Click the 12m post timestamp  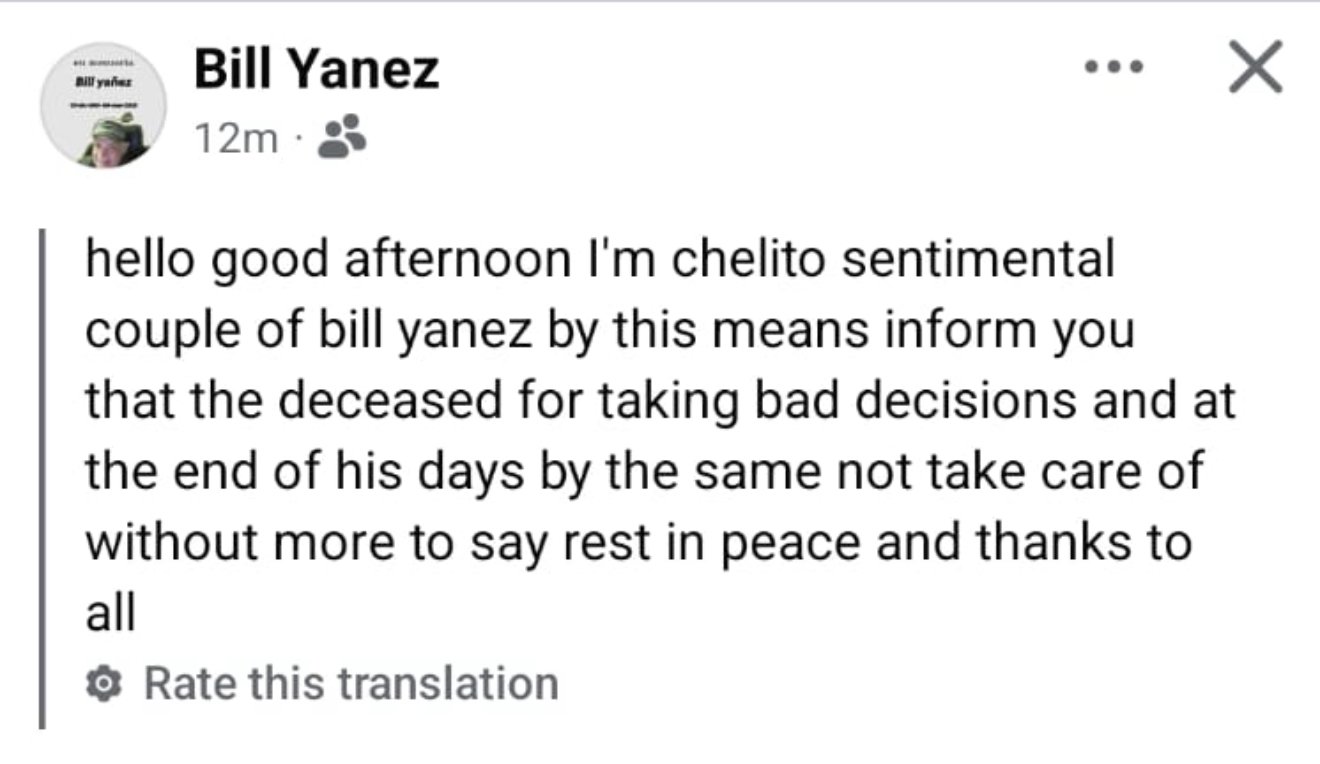(x=236, y=142)
